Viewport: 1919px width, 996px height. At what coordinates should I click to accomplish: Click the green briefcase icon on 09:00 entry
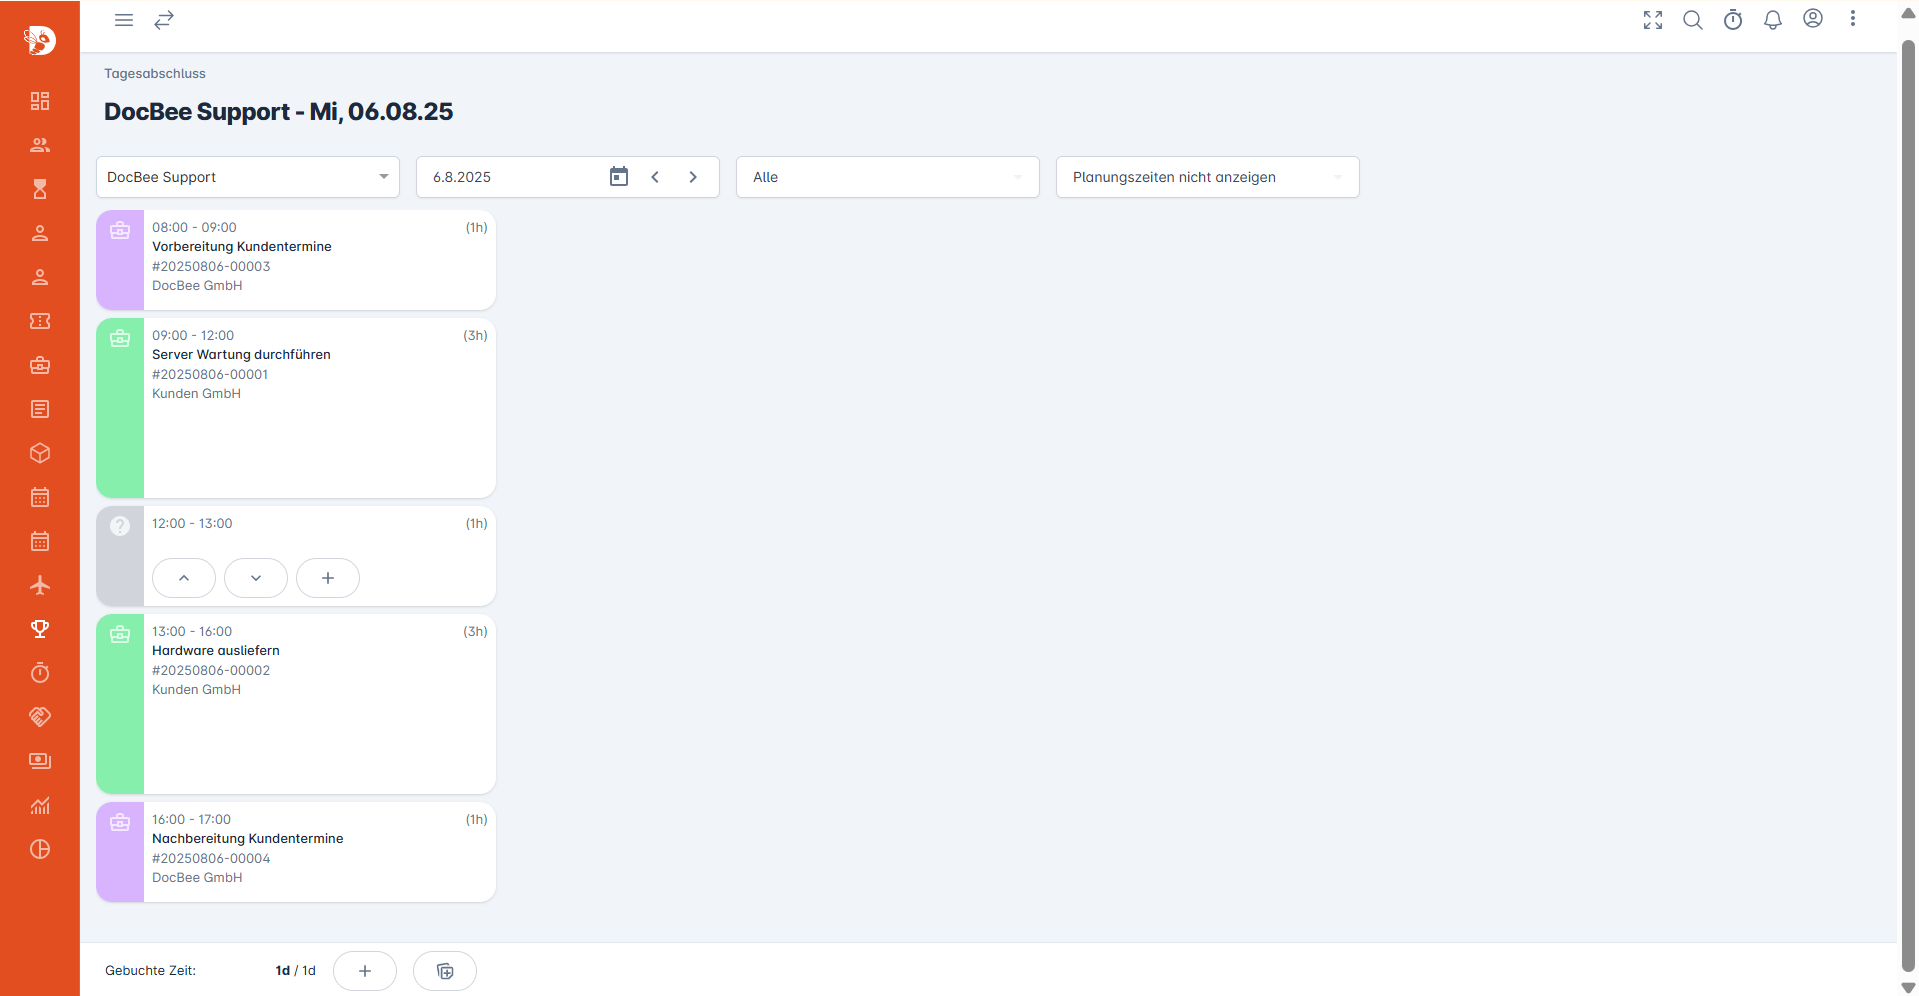point(120,338)
